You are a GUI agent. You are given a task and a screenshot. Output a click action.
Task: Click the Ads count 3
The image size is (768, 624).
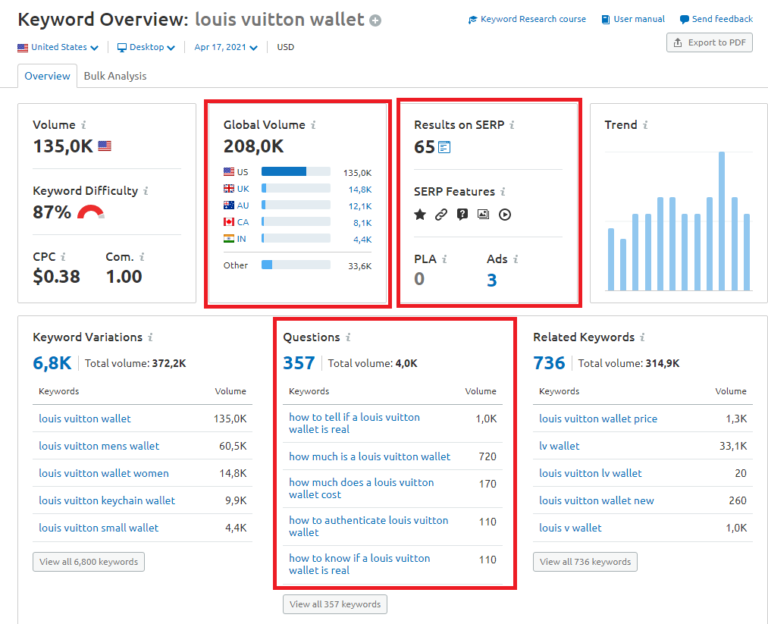coord(492,280)
